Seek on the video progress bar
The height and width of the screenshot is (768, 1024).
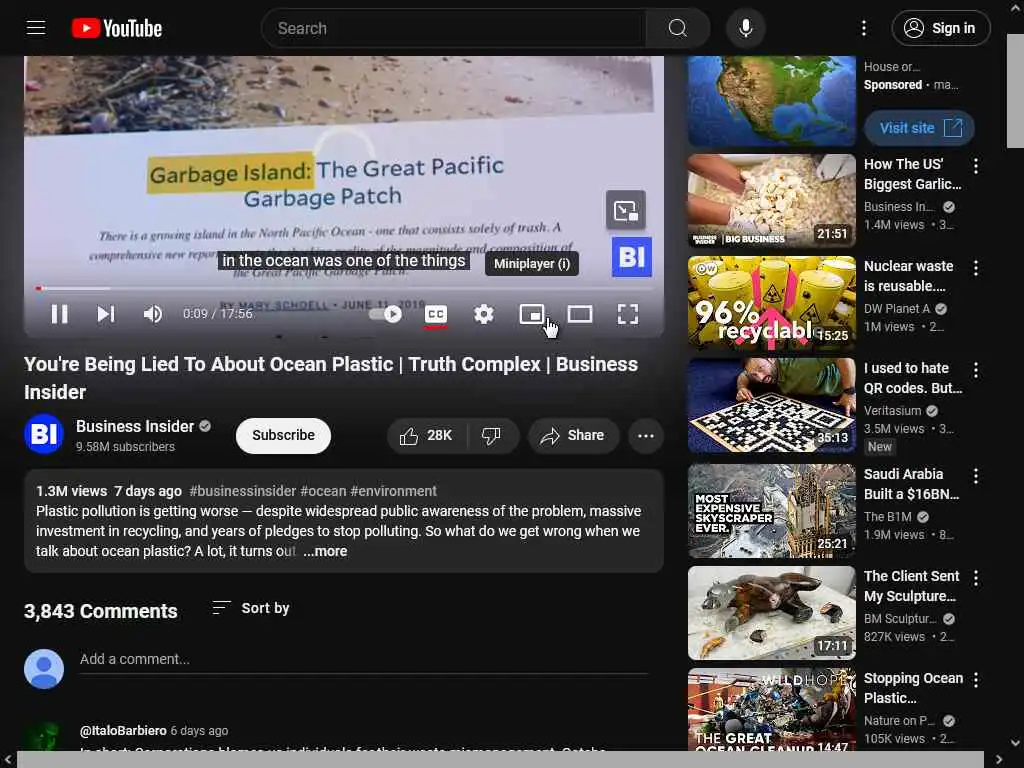tap(344, 288)
